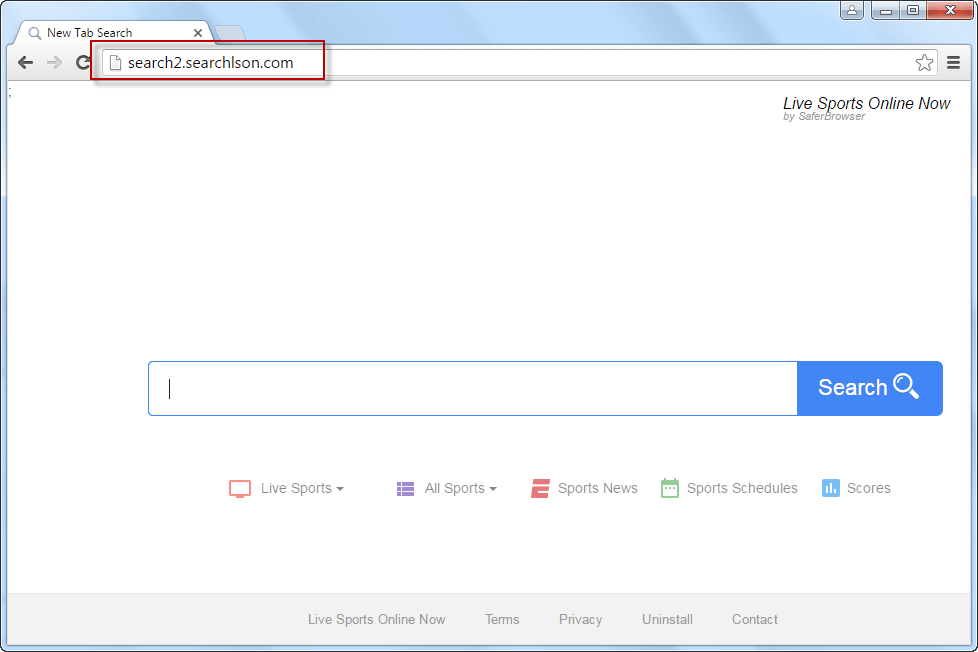Expand the All Sports dropdown
This screenshot has width=978, height=652.
[460, 489]
